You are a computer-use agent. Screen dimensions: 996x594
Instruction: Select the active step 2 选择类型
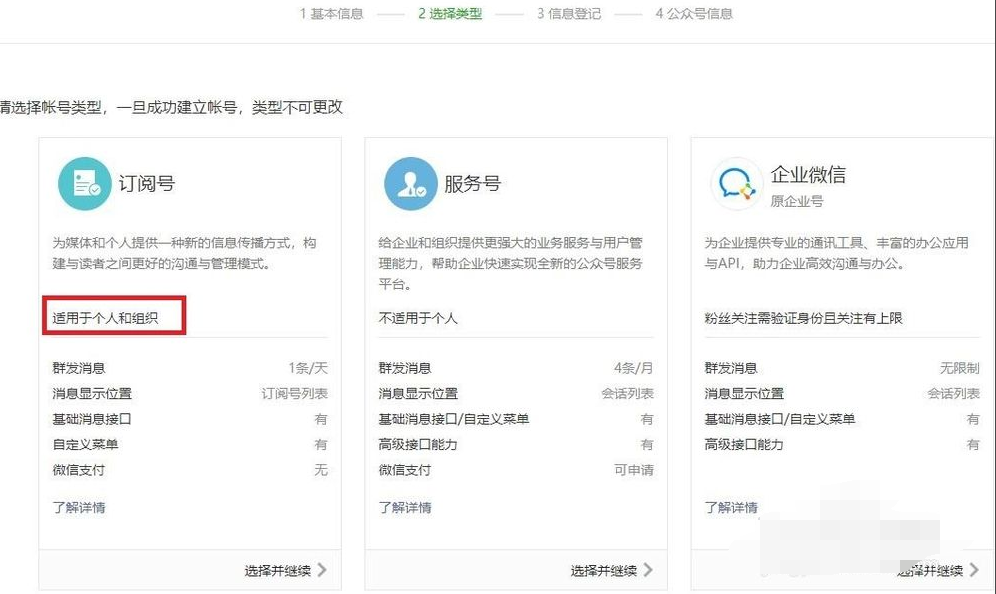[450, 14]
